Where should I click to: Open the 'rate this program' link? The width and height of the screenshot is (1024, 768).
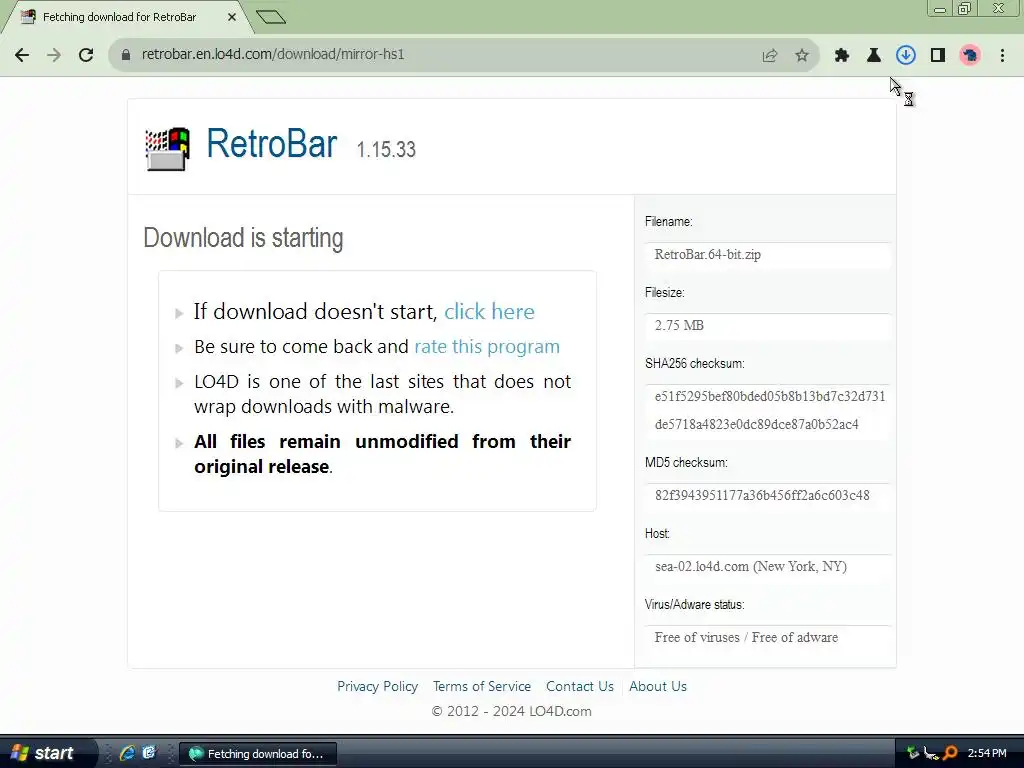pyautogui.click(x=487, y=346)
